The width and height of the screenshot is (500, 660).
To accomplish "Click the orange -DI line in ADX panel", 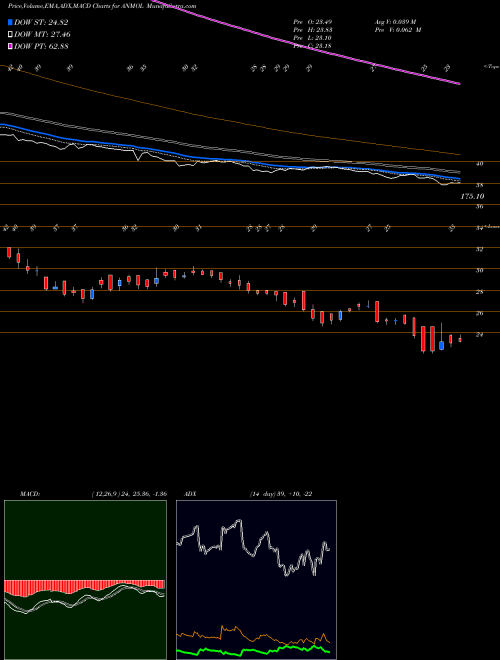I will (x=253, y=636).
